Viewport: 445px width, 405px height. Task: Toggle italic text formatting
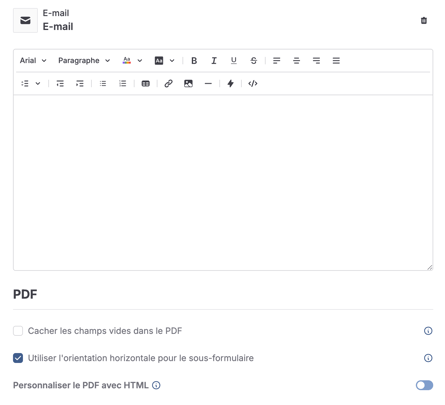[214, 61]
